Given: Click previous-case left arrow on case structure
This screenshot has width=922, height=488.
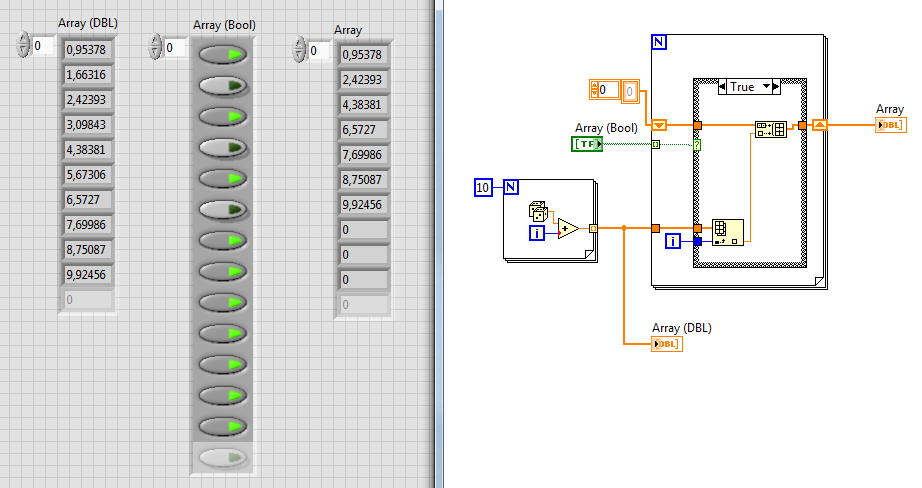Looking at the screenshot, I should [x=722, y=87].
